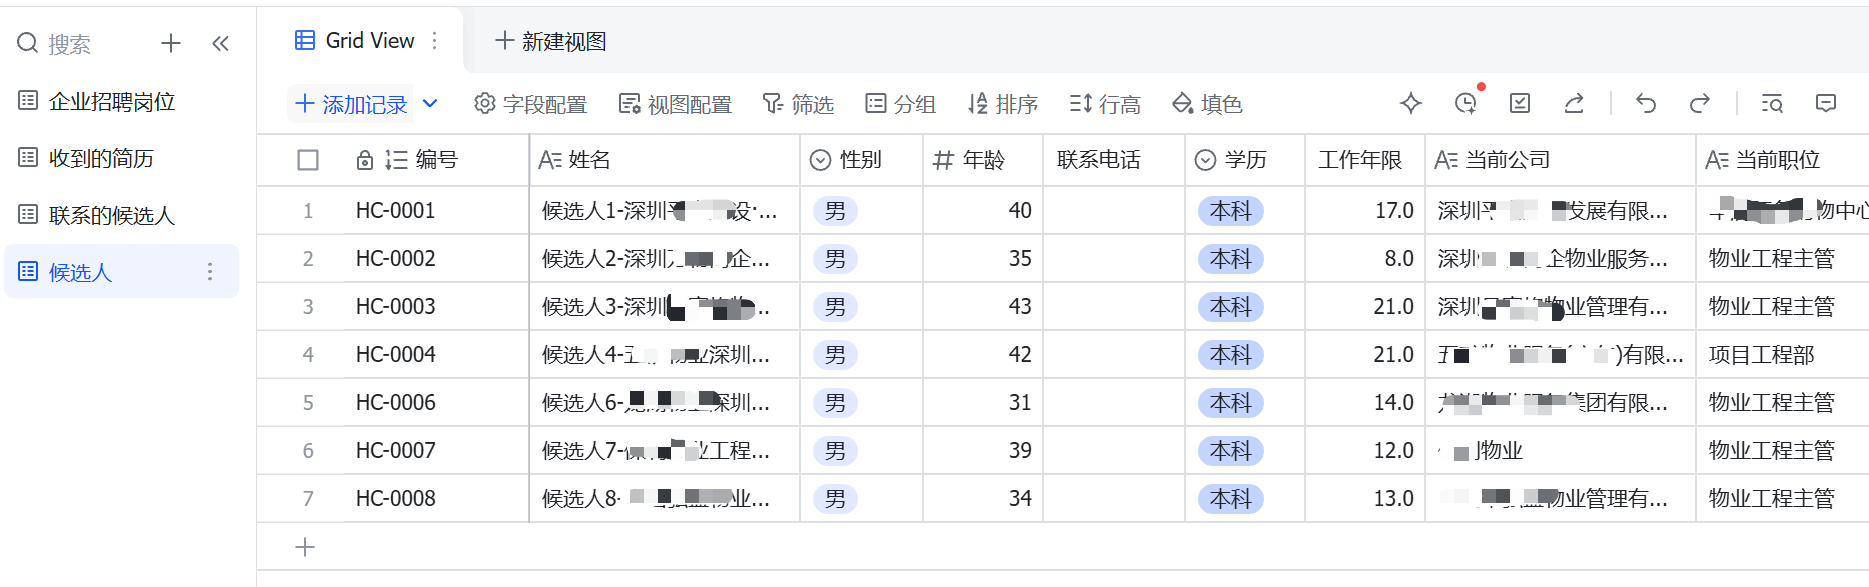Collapse the sidebar with double chevron icon
Image resolution: width=1869 pixels, height=587 pixels.
coord(221,43)
